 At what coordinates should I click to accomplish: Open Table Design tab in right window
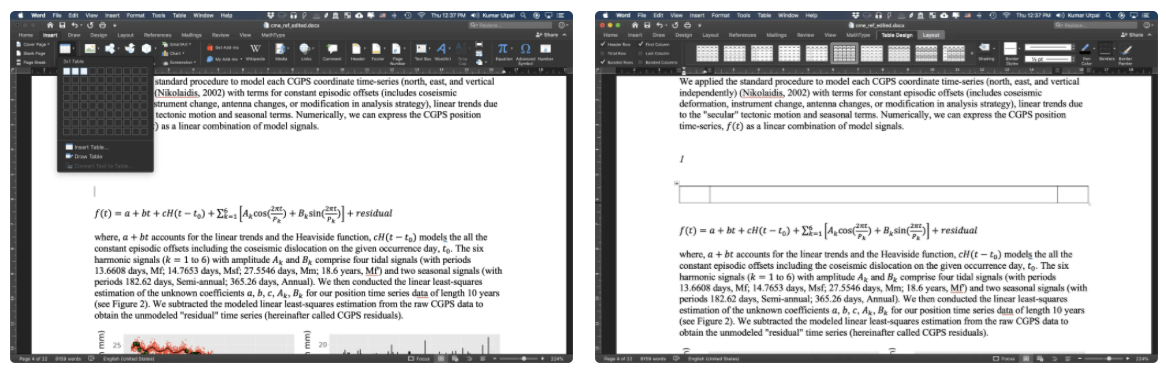[x=897, y=35]
